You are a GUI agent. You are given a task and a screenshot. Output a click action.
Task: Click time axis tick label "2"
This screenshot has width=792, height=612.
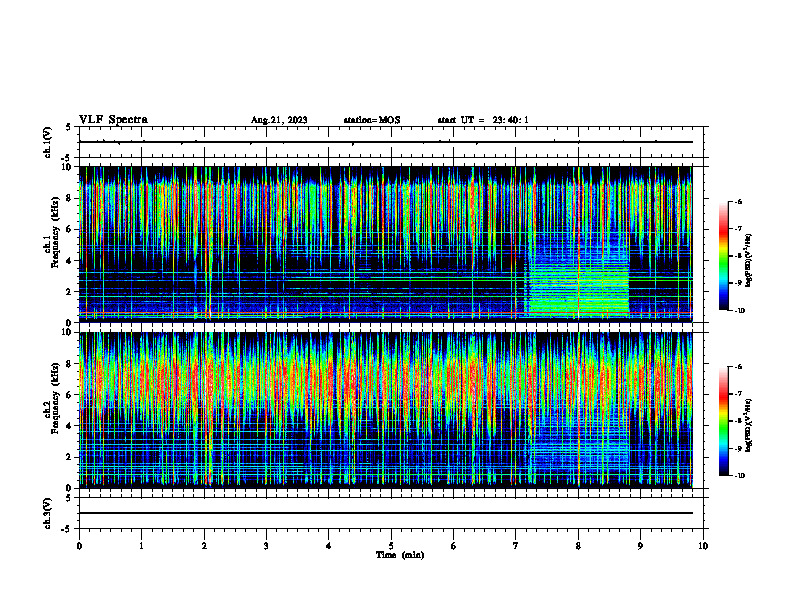coord(204,546)
